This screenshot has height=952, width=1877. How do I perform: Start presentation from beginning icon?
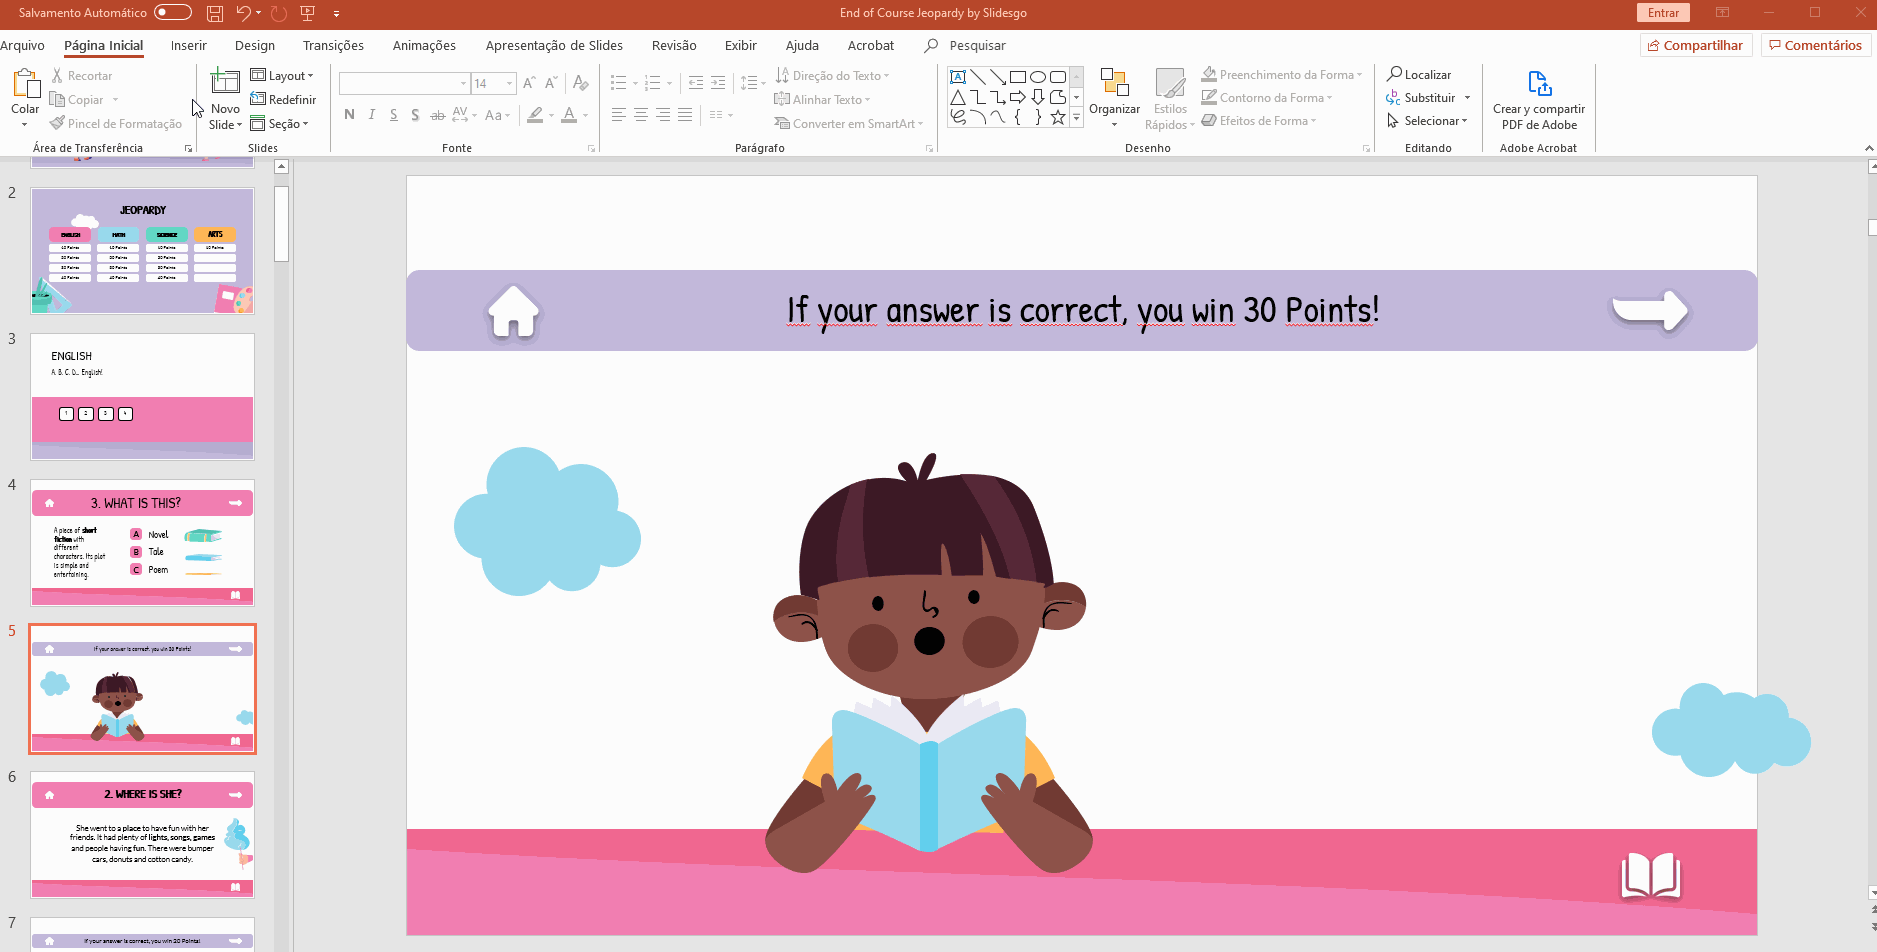click(308, 13)
